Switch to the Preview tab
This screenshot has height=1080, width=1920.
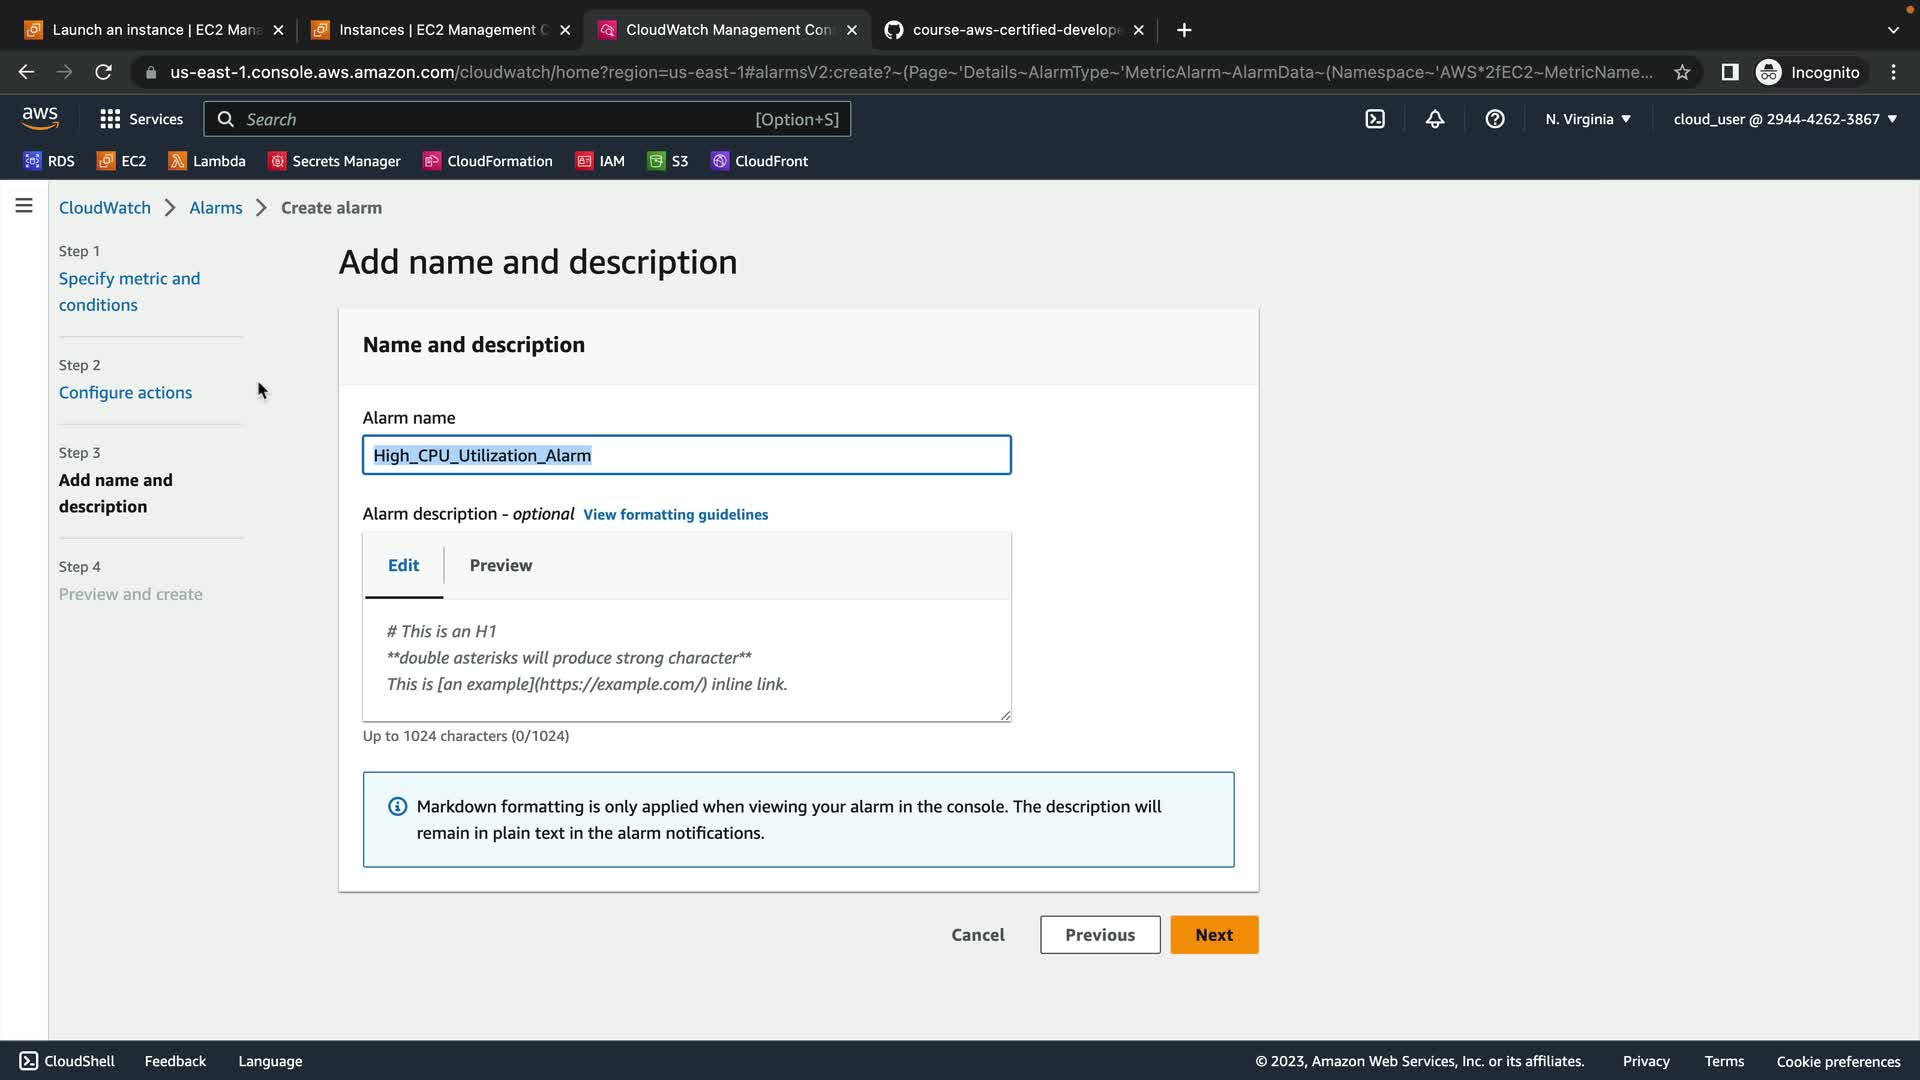coord(500,565)
